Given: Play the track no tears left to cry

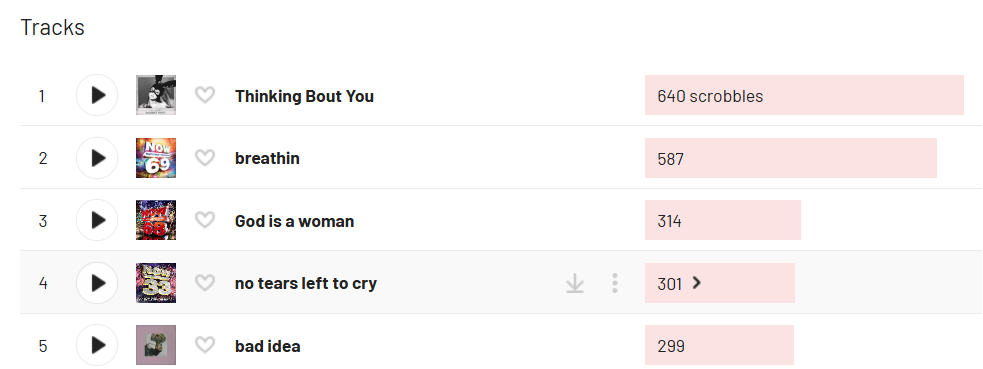Looking at the screenshot, I should [x=97, y=283].
